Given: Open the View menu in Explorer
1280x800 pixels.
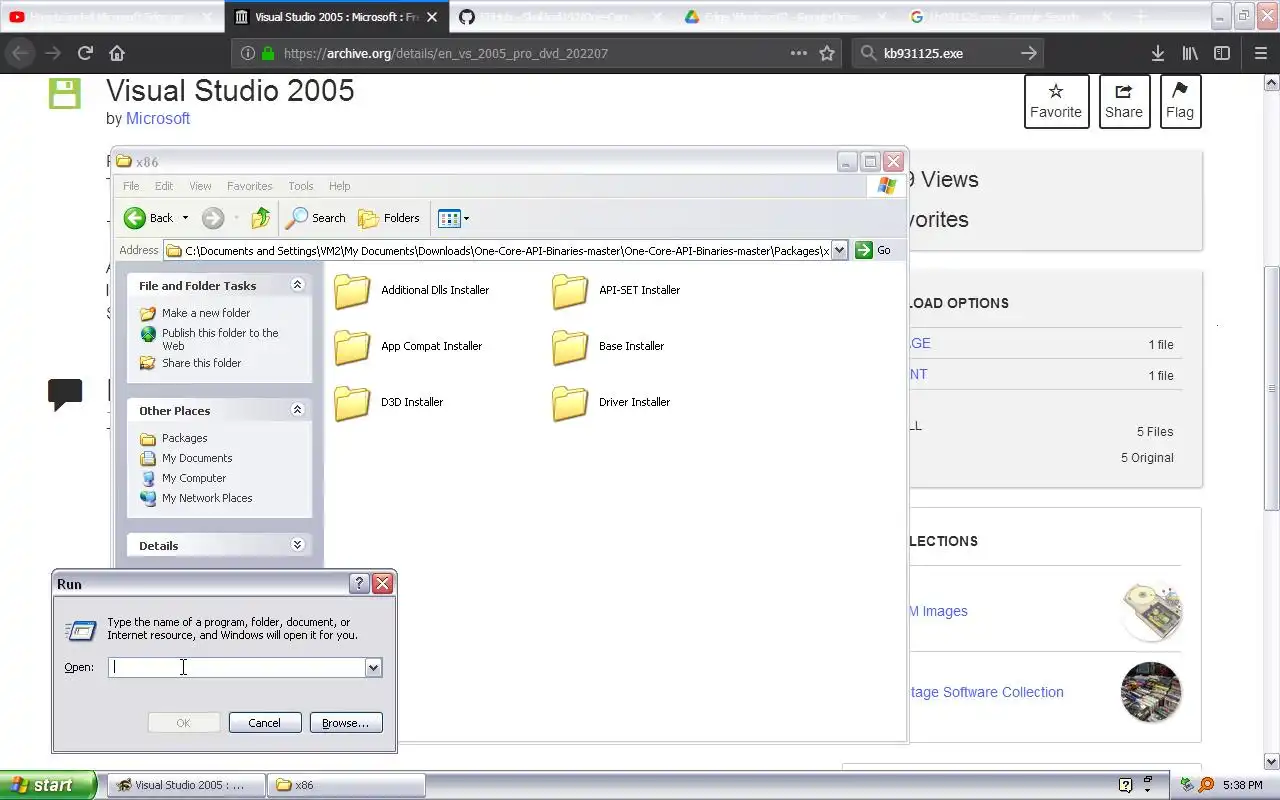Looking at the screenshot, I should click(x=200, y=186).
